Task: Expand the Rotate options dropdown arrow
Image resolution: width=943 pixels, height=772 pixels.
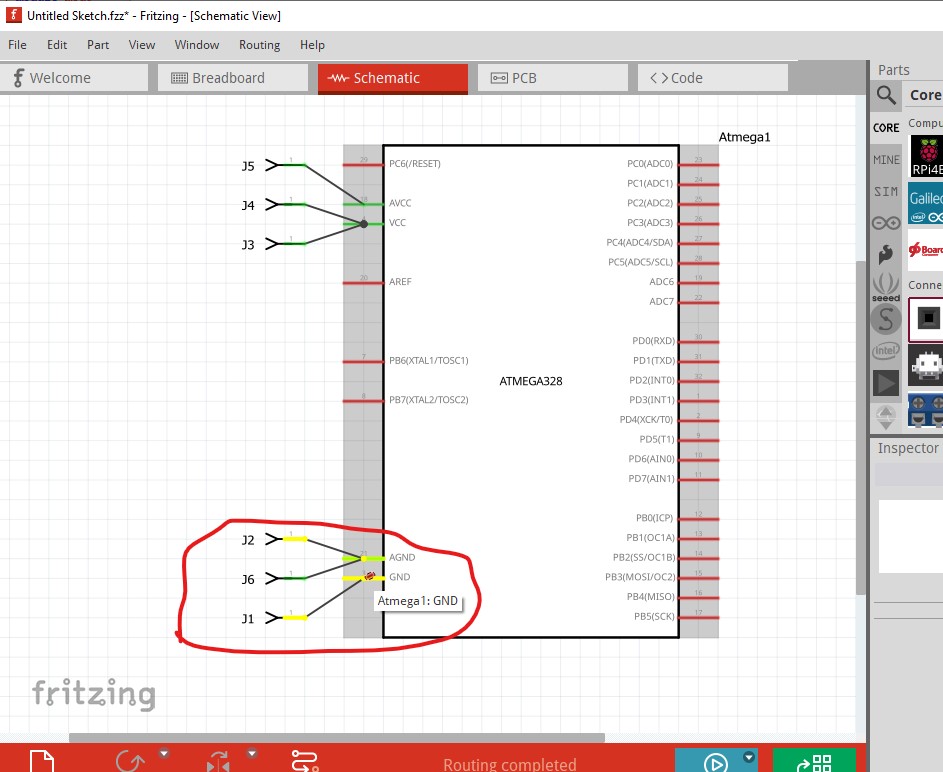Action: point(164,753)
